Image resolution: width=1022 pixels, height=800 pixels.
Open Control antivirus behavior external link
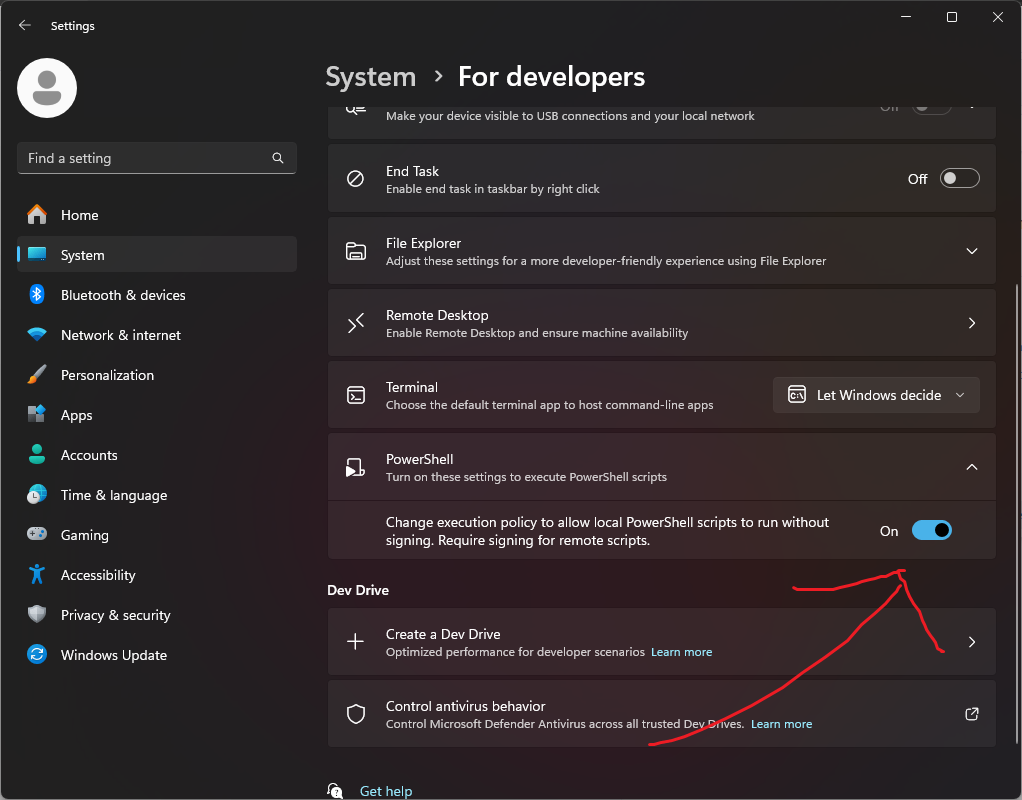click(971, 713)
